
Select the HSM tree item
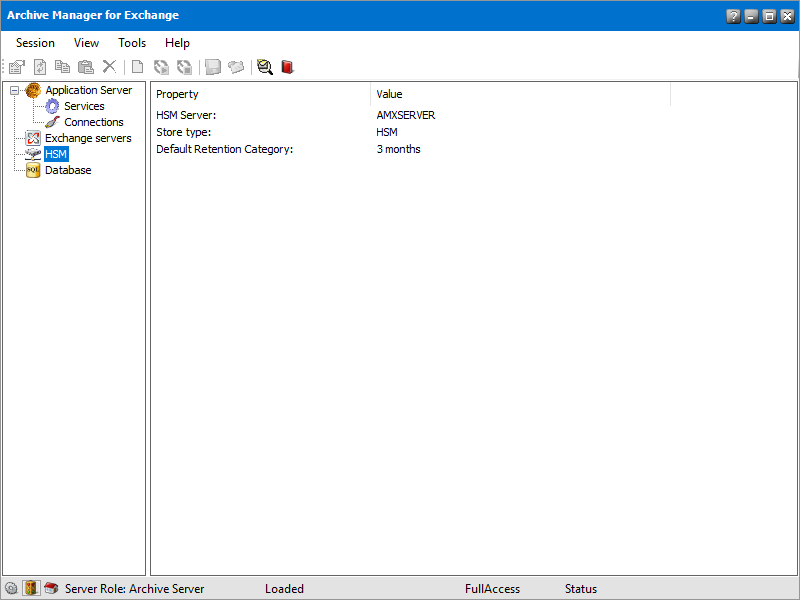56,154
